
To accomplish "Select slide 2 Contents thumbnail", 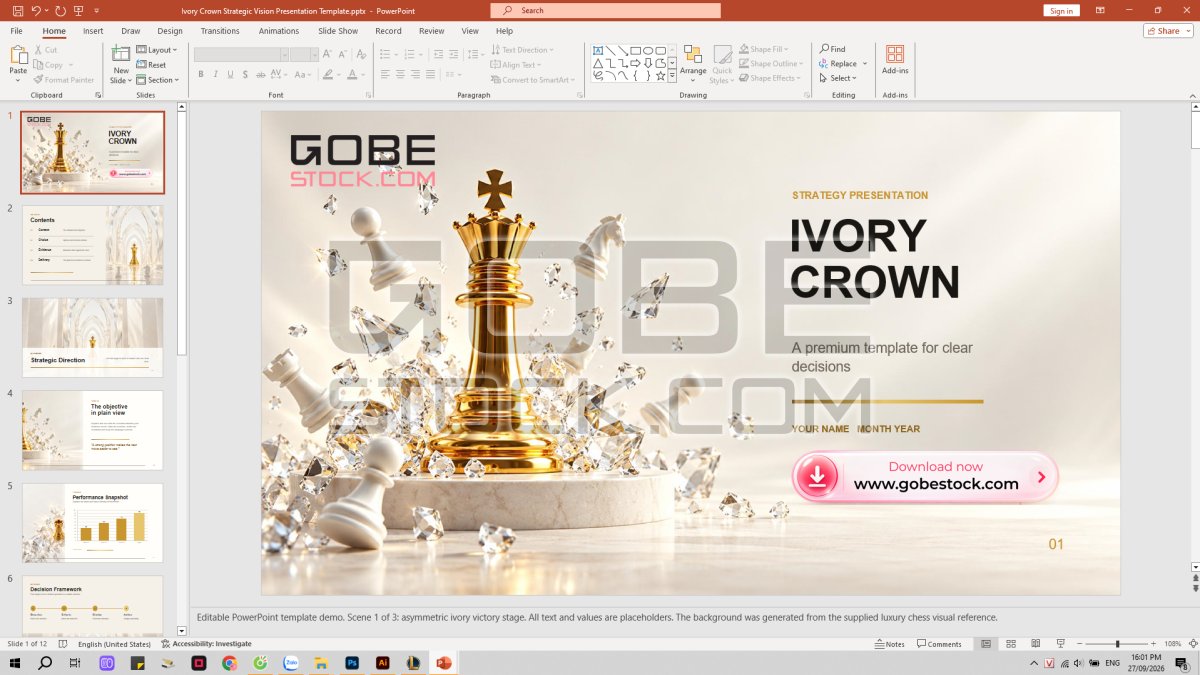I will click(x=92, y=245).
